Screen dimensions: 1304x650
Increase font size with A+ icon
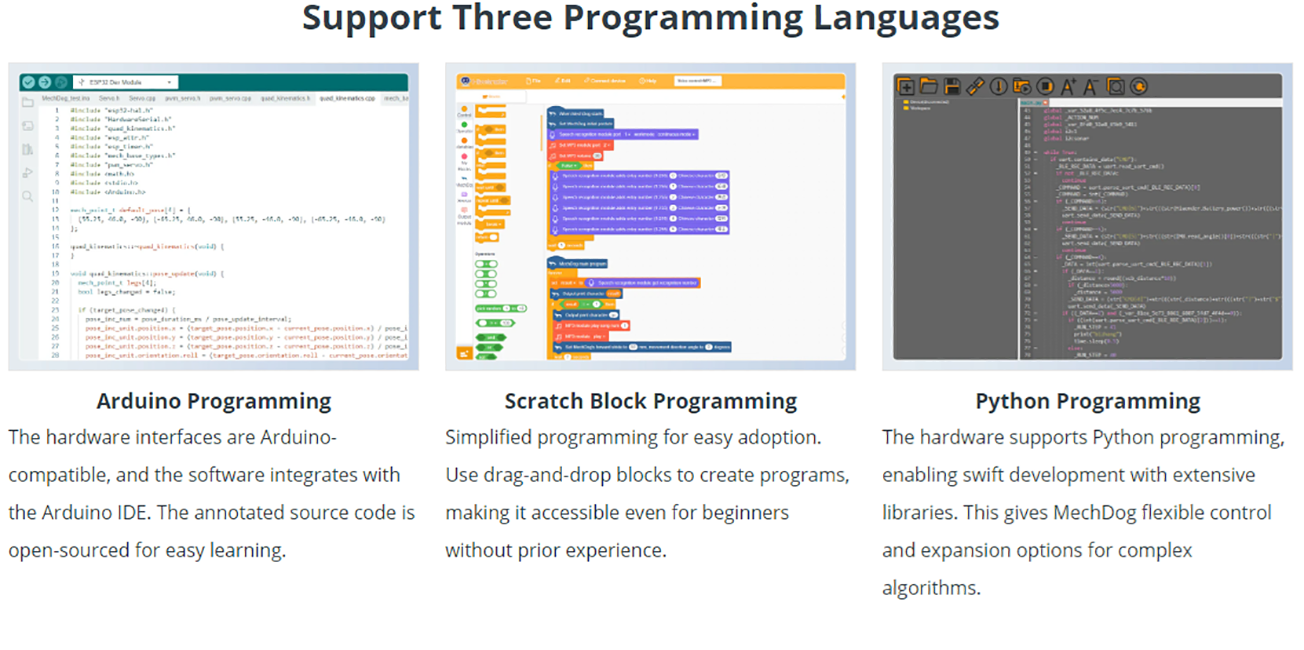1068,87
